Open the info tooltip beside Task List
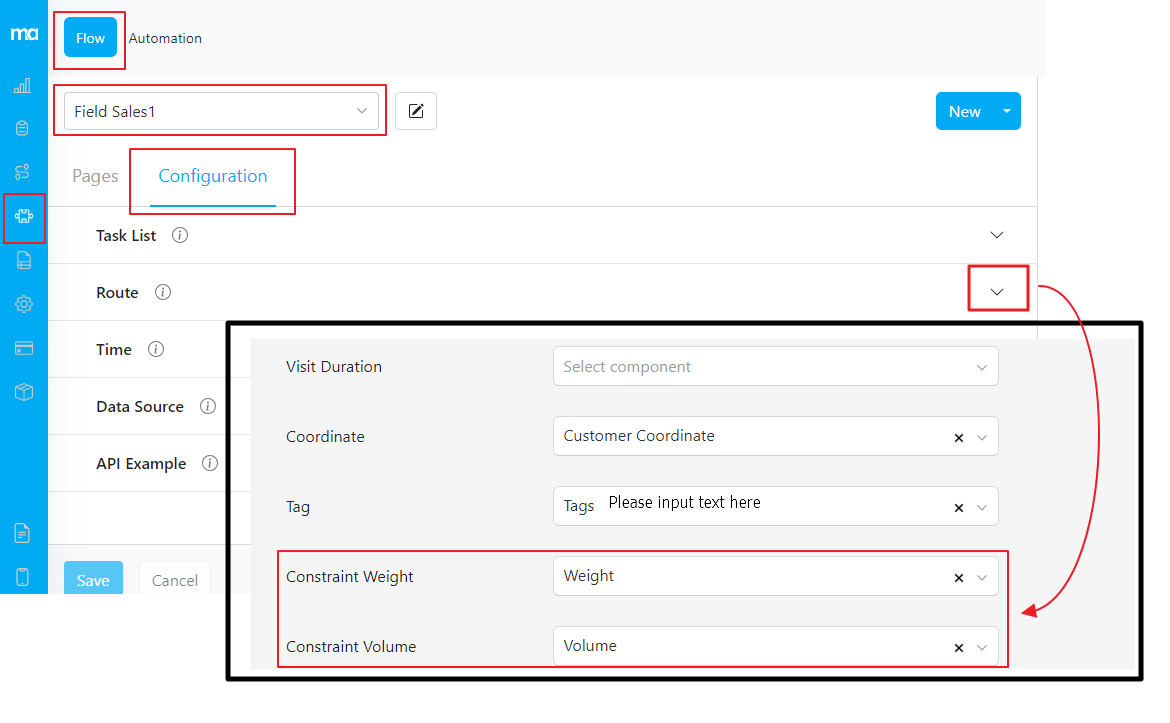 pos(179,235)
